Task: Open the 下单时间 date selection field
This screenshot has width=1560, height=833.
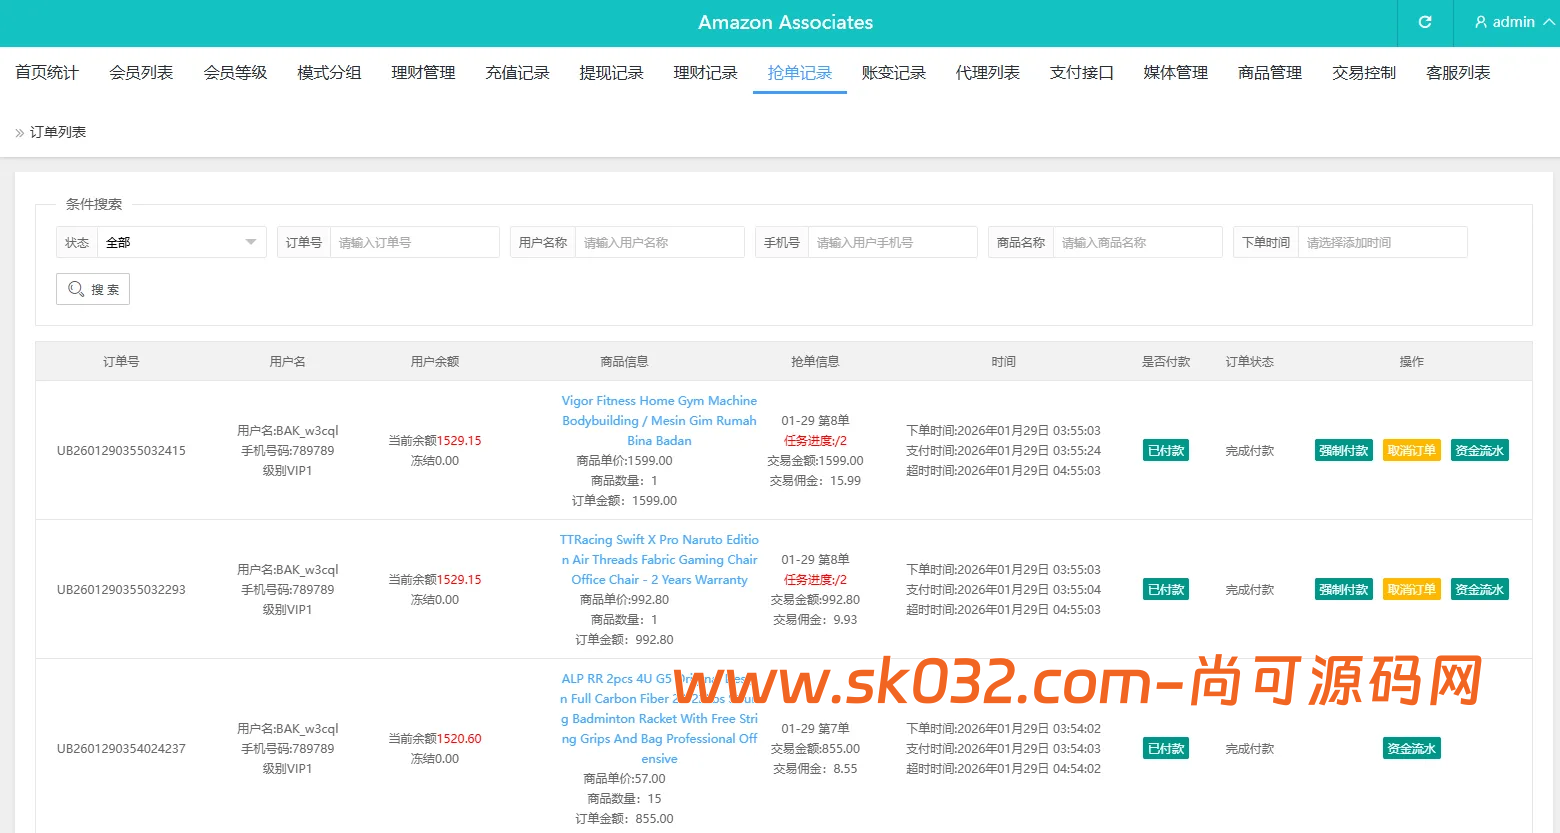Action: point(1383,241)
